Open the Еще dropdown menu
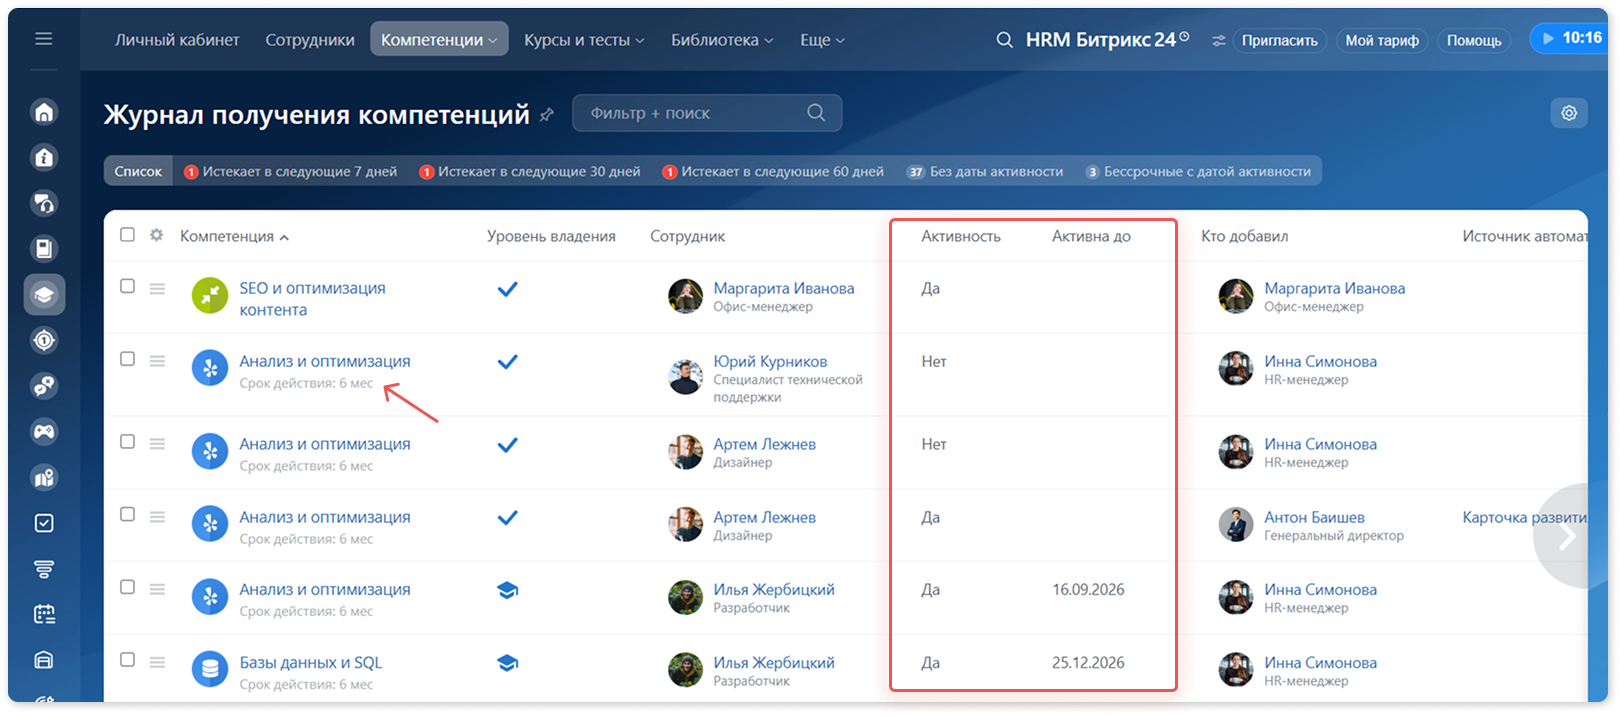Viewport: 1620px width, 716px height. click(822, 40)
